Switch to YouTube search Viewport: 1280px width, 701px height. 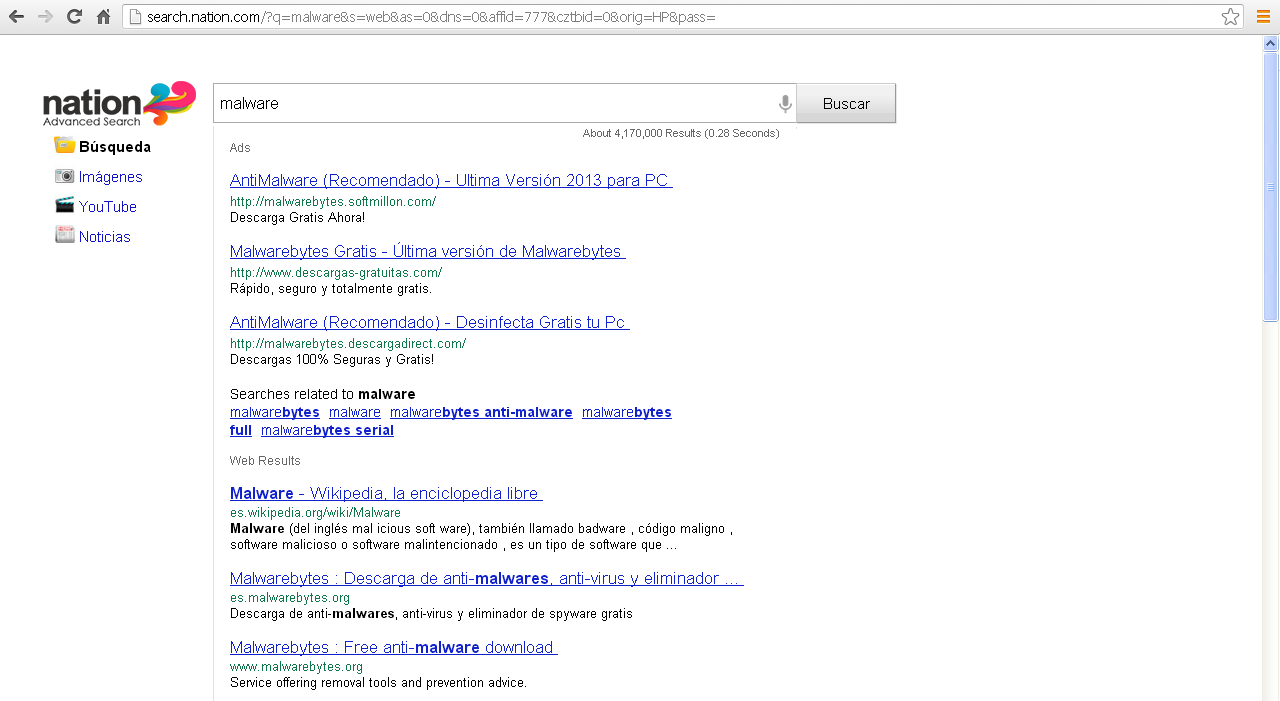[x=108, y=207]
